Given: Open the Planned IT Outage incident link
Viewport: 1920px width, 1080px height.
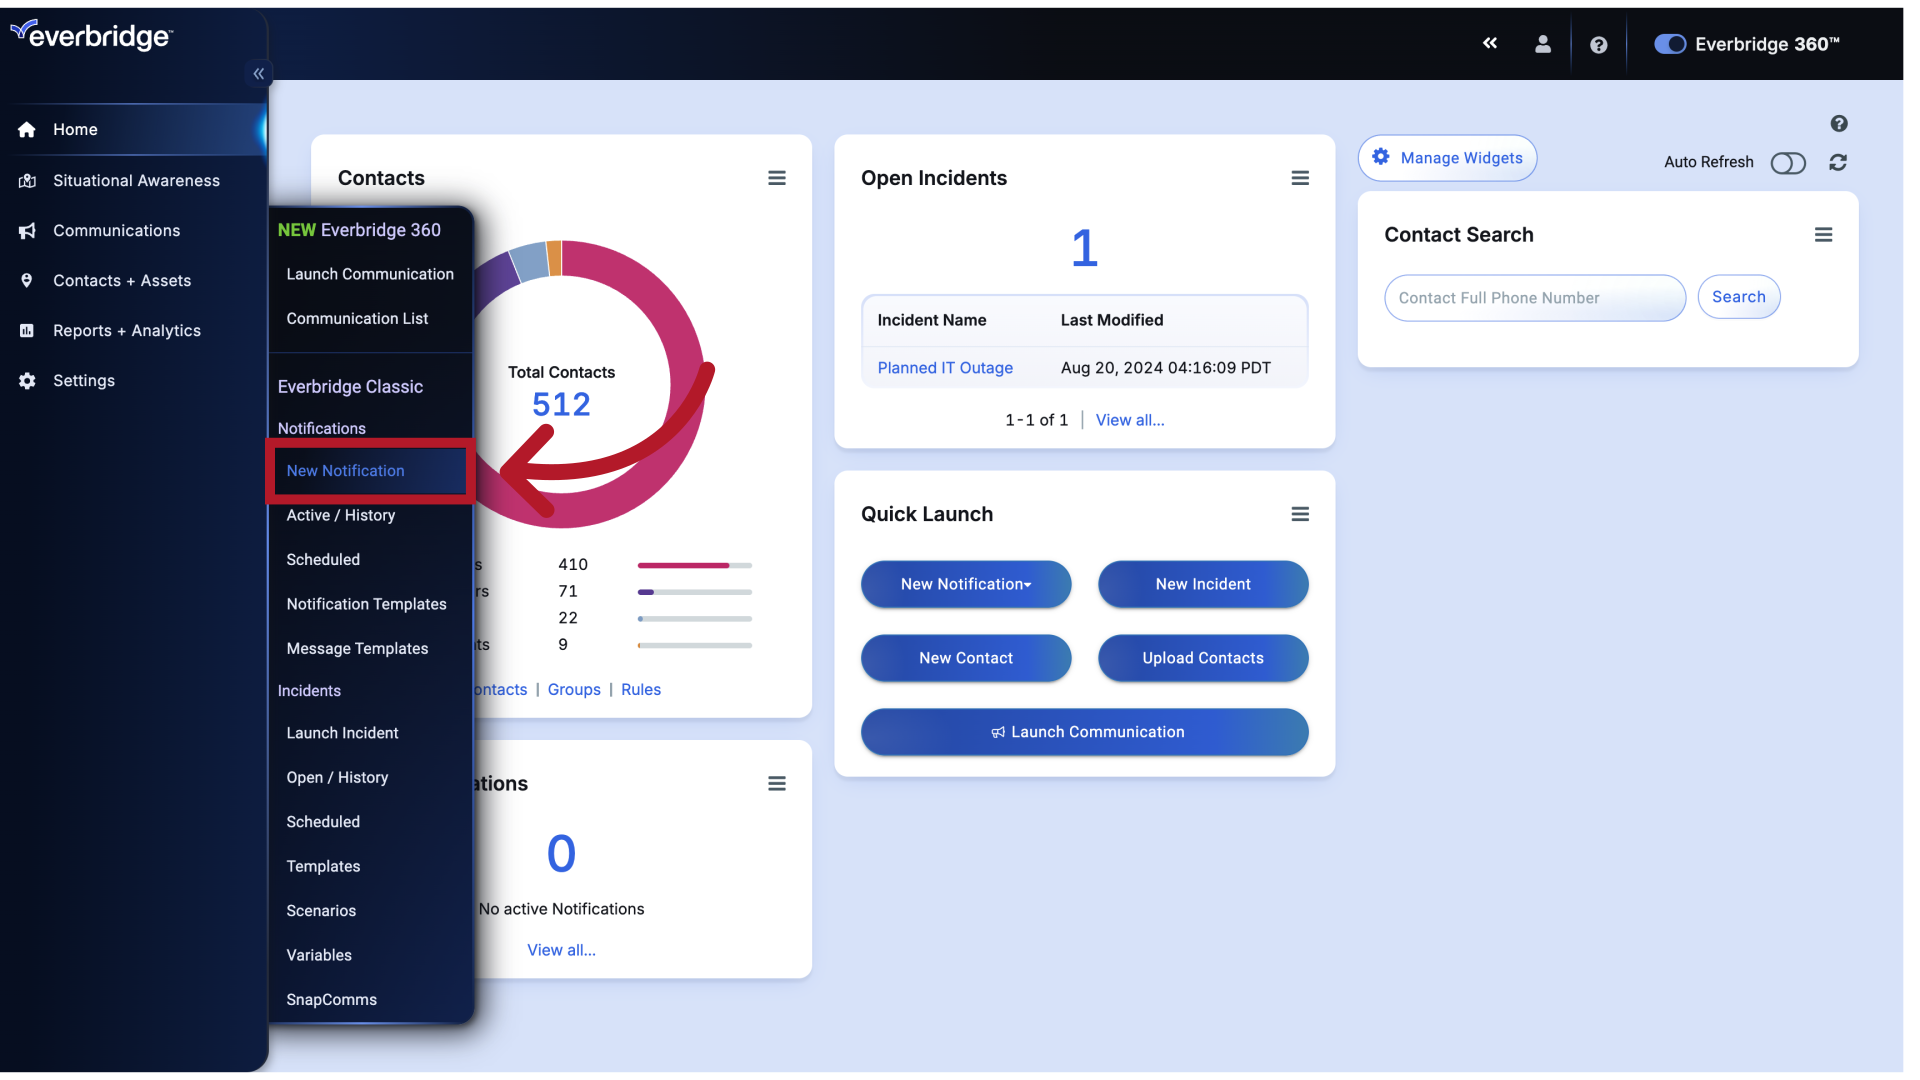Looking at the screenshot, I should [945, 368].
